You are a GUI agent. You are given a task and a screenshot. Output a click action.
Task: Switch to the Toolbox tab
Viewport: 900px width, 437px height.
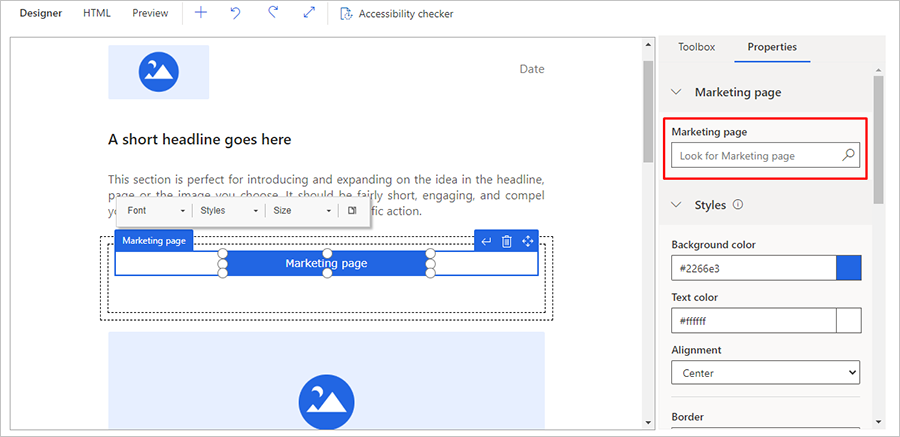(x=696, y=47)
